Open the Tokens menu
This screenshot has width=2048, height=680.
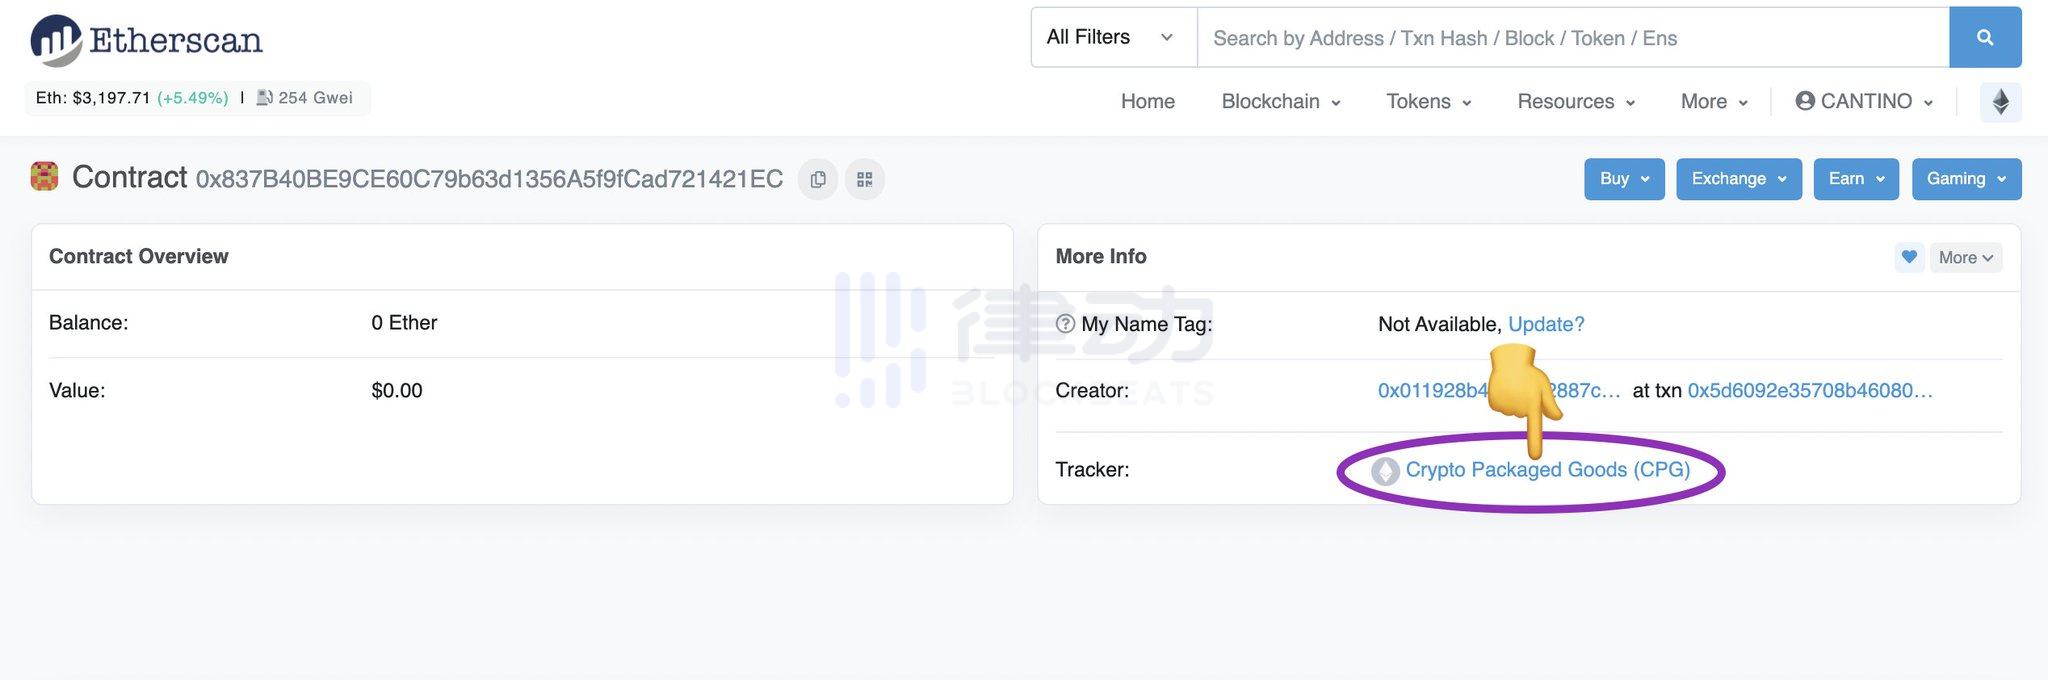[1428, 102]
